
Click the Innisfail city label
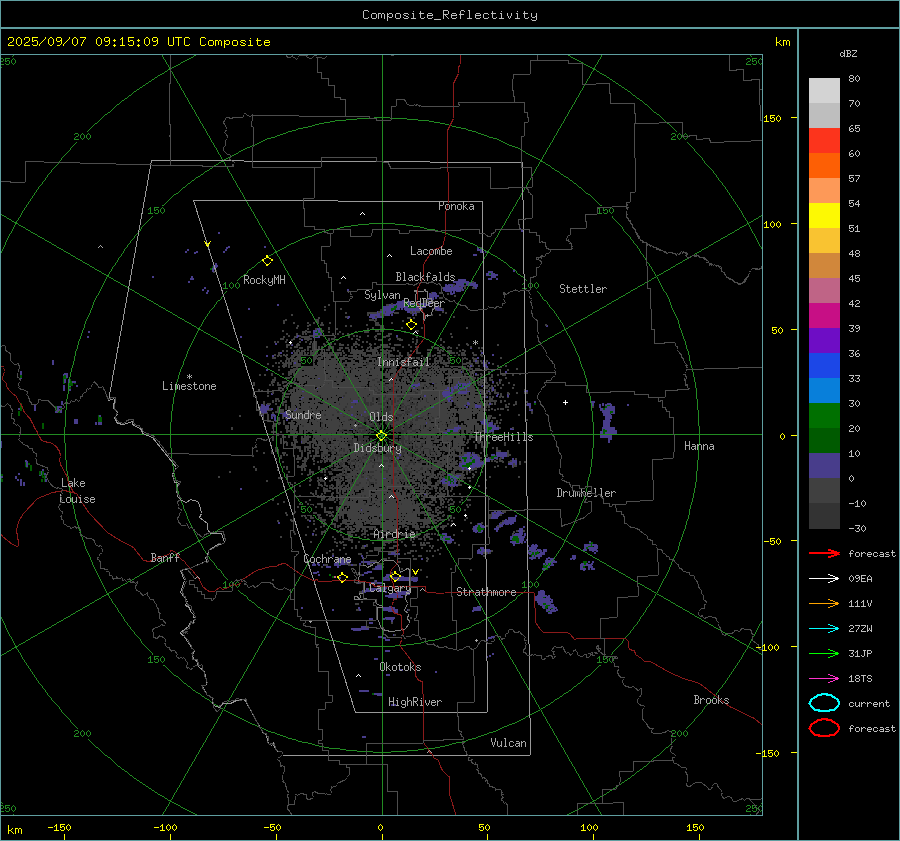click(x=404, y=362)
